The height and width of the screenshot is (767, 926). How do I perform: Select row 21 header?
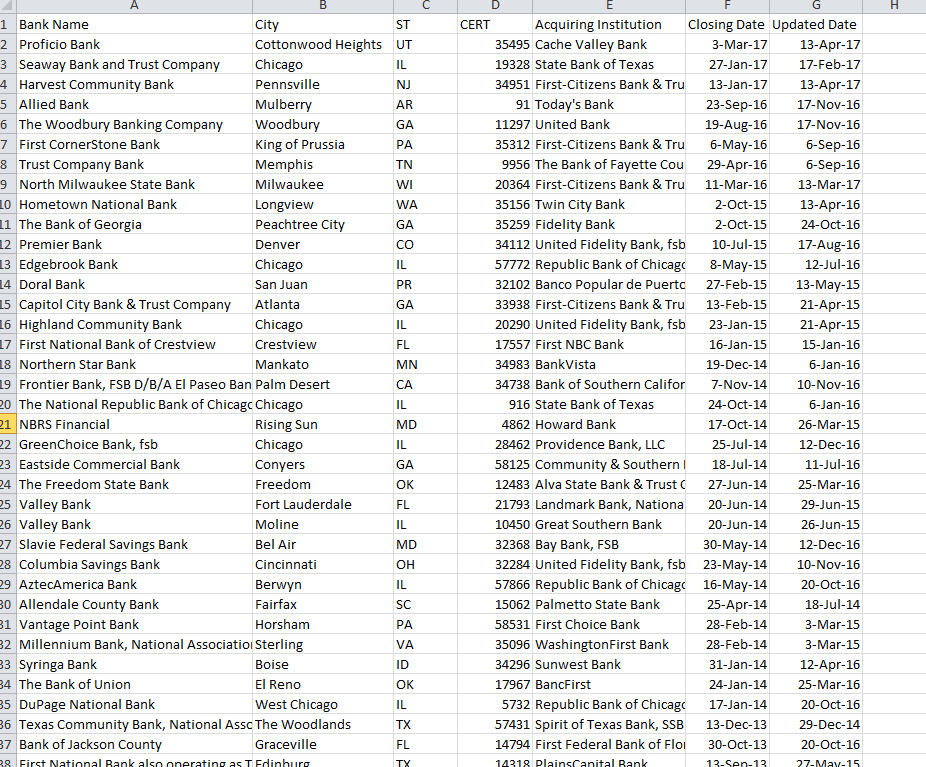[x=8, y=425]
